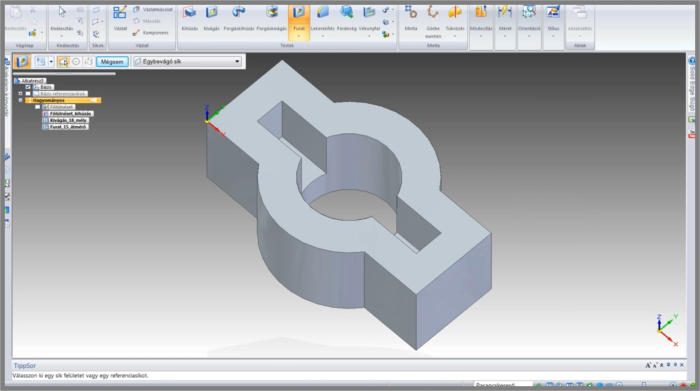Collapse the highlighted orange tree node
The height and width of the screenshot is (391, 700).
tap(20, 100)
